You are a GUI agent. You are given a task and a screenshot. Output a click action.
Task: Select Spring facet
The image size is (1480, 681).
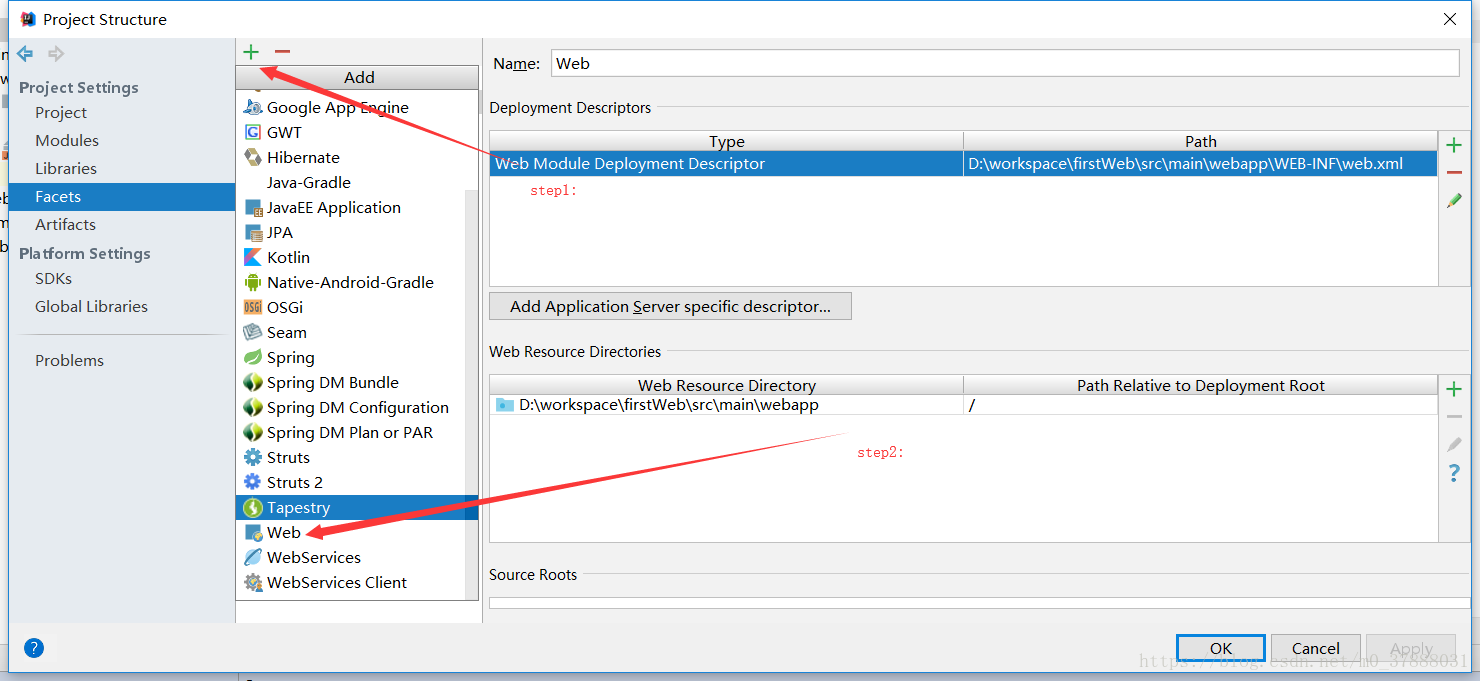pyautogui.click(x=356, y=357)
